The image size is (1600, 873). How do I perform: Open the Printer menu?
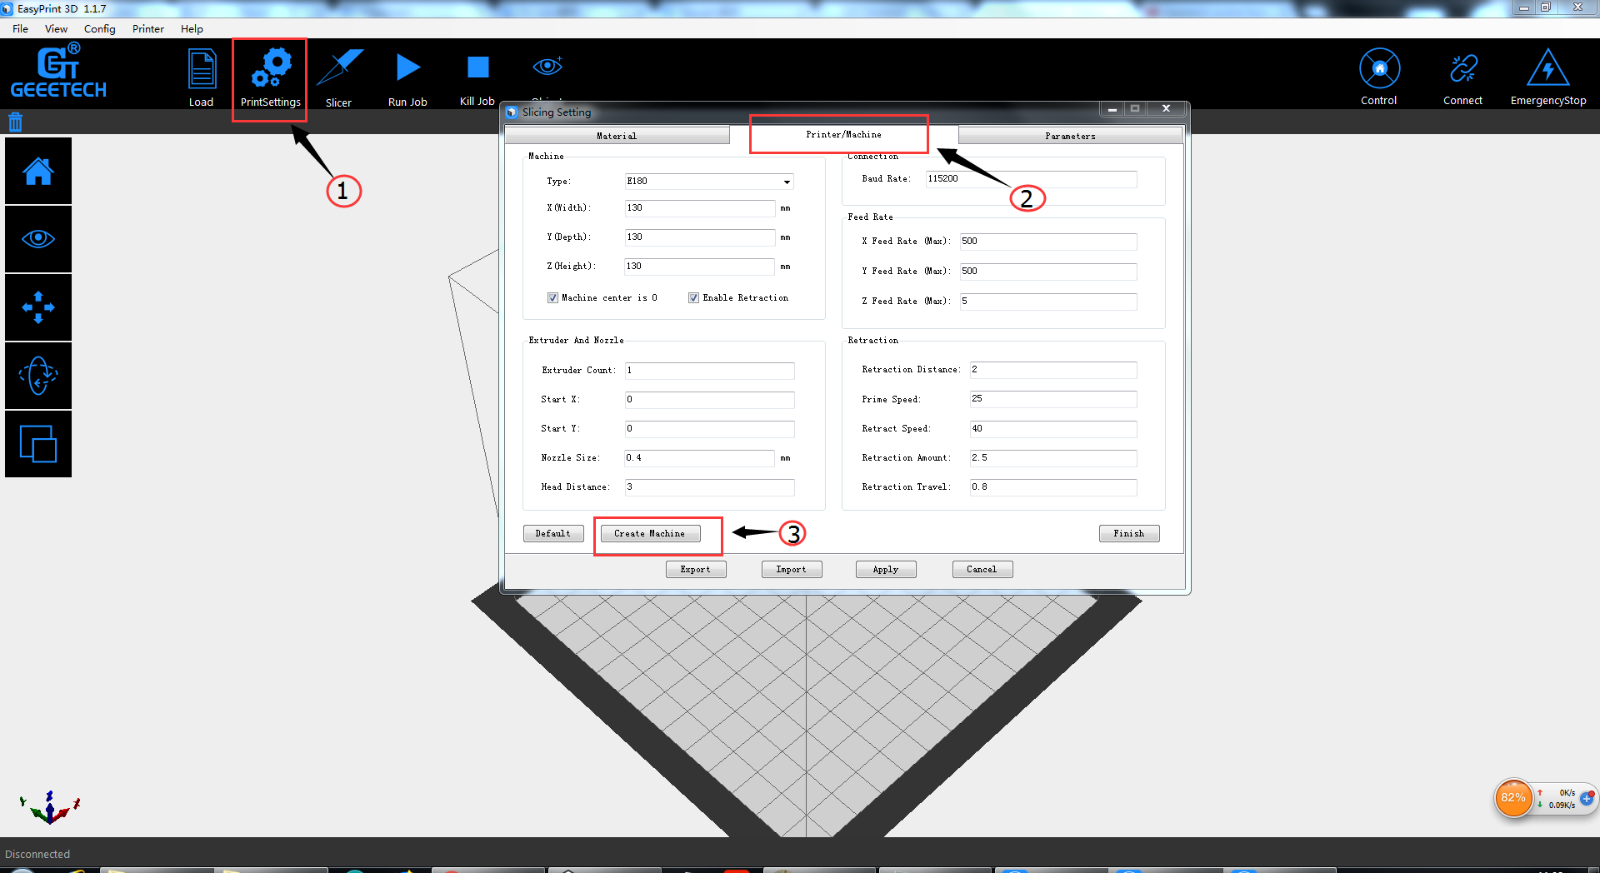[x=148, y=29]
